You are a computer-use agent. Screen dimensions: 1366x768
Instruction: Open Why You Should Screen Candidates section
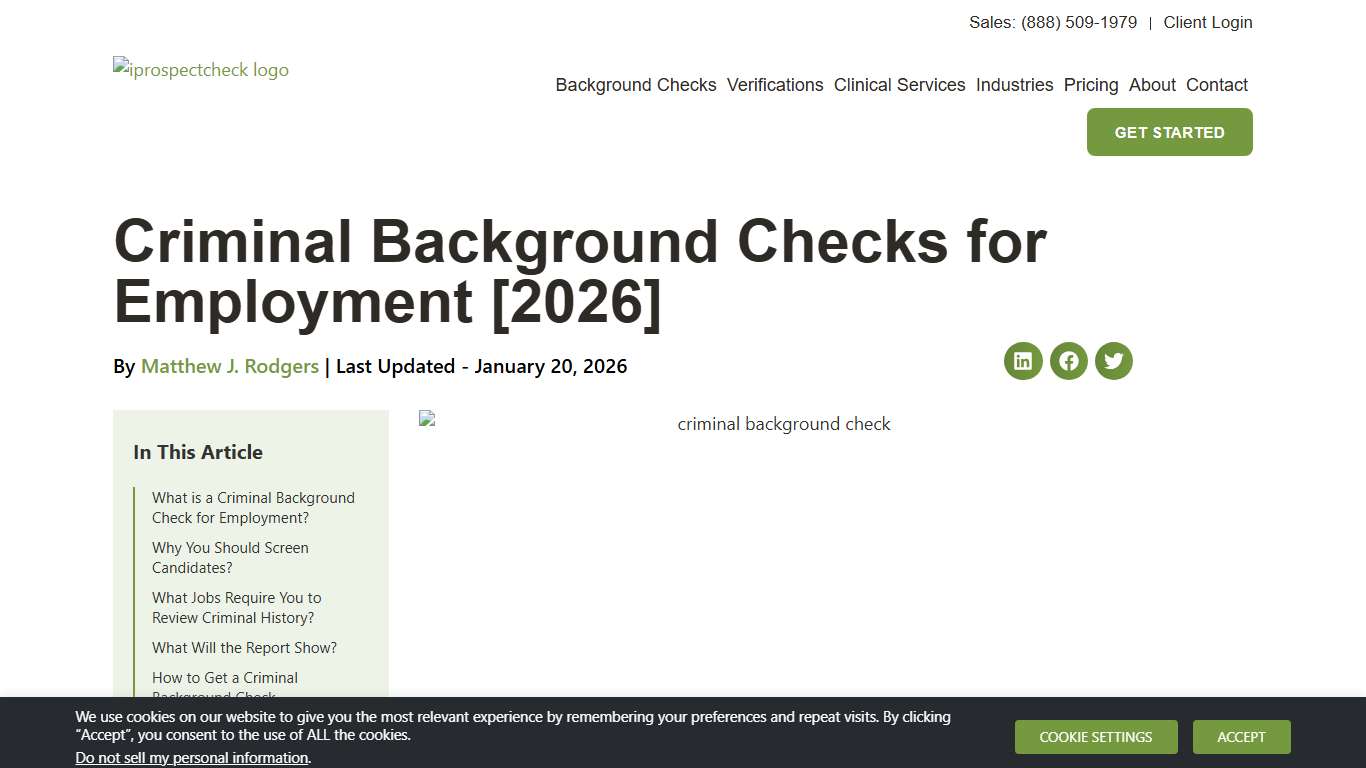click(x=230, y=557)
